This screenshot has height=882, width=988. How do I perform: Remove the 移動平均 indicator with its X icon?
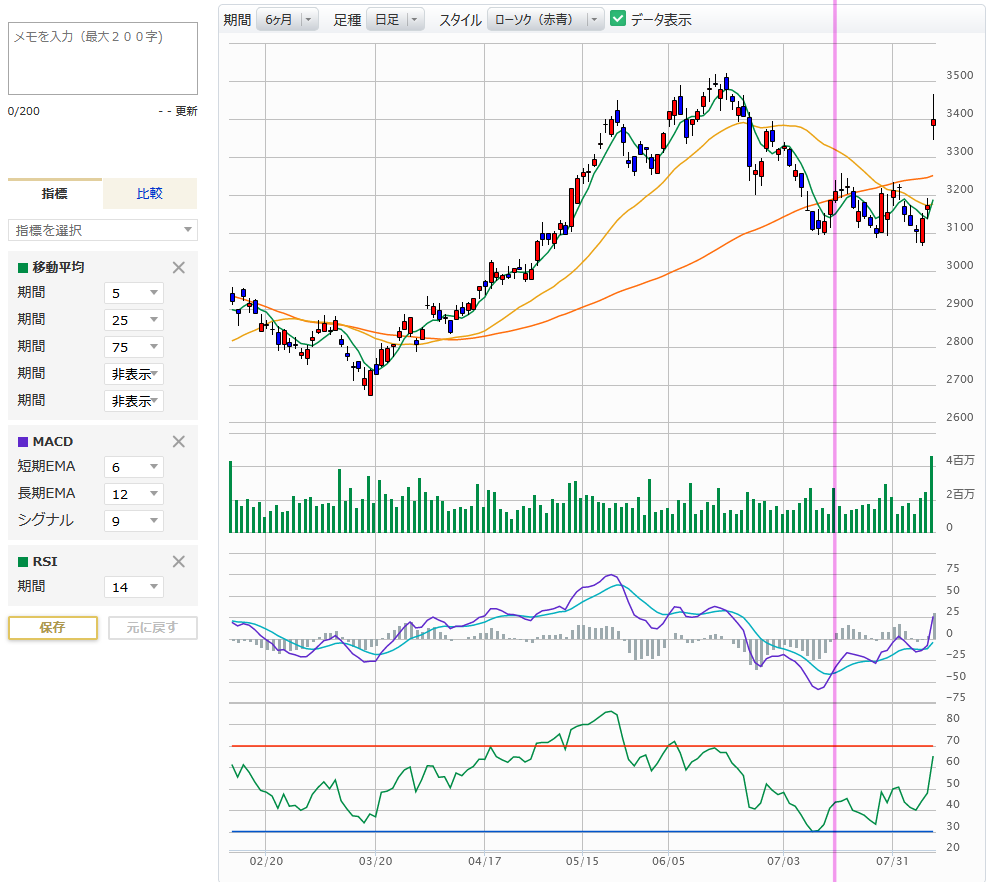pos(179,267)
